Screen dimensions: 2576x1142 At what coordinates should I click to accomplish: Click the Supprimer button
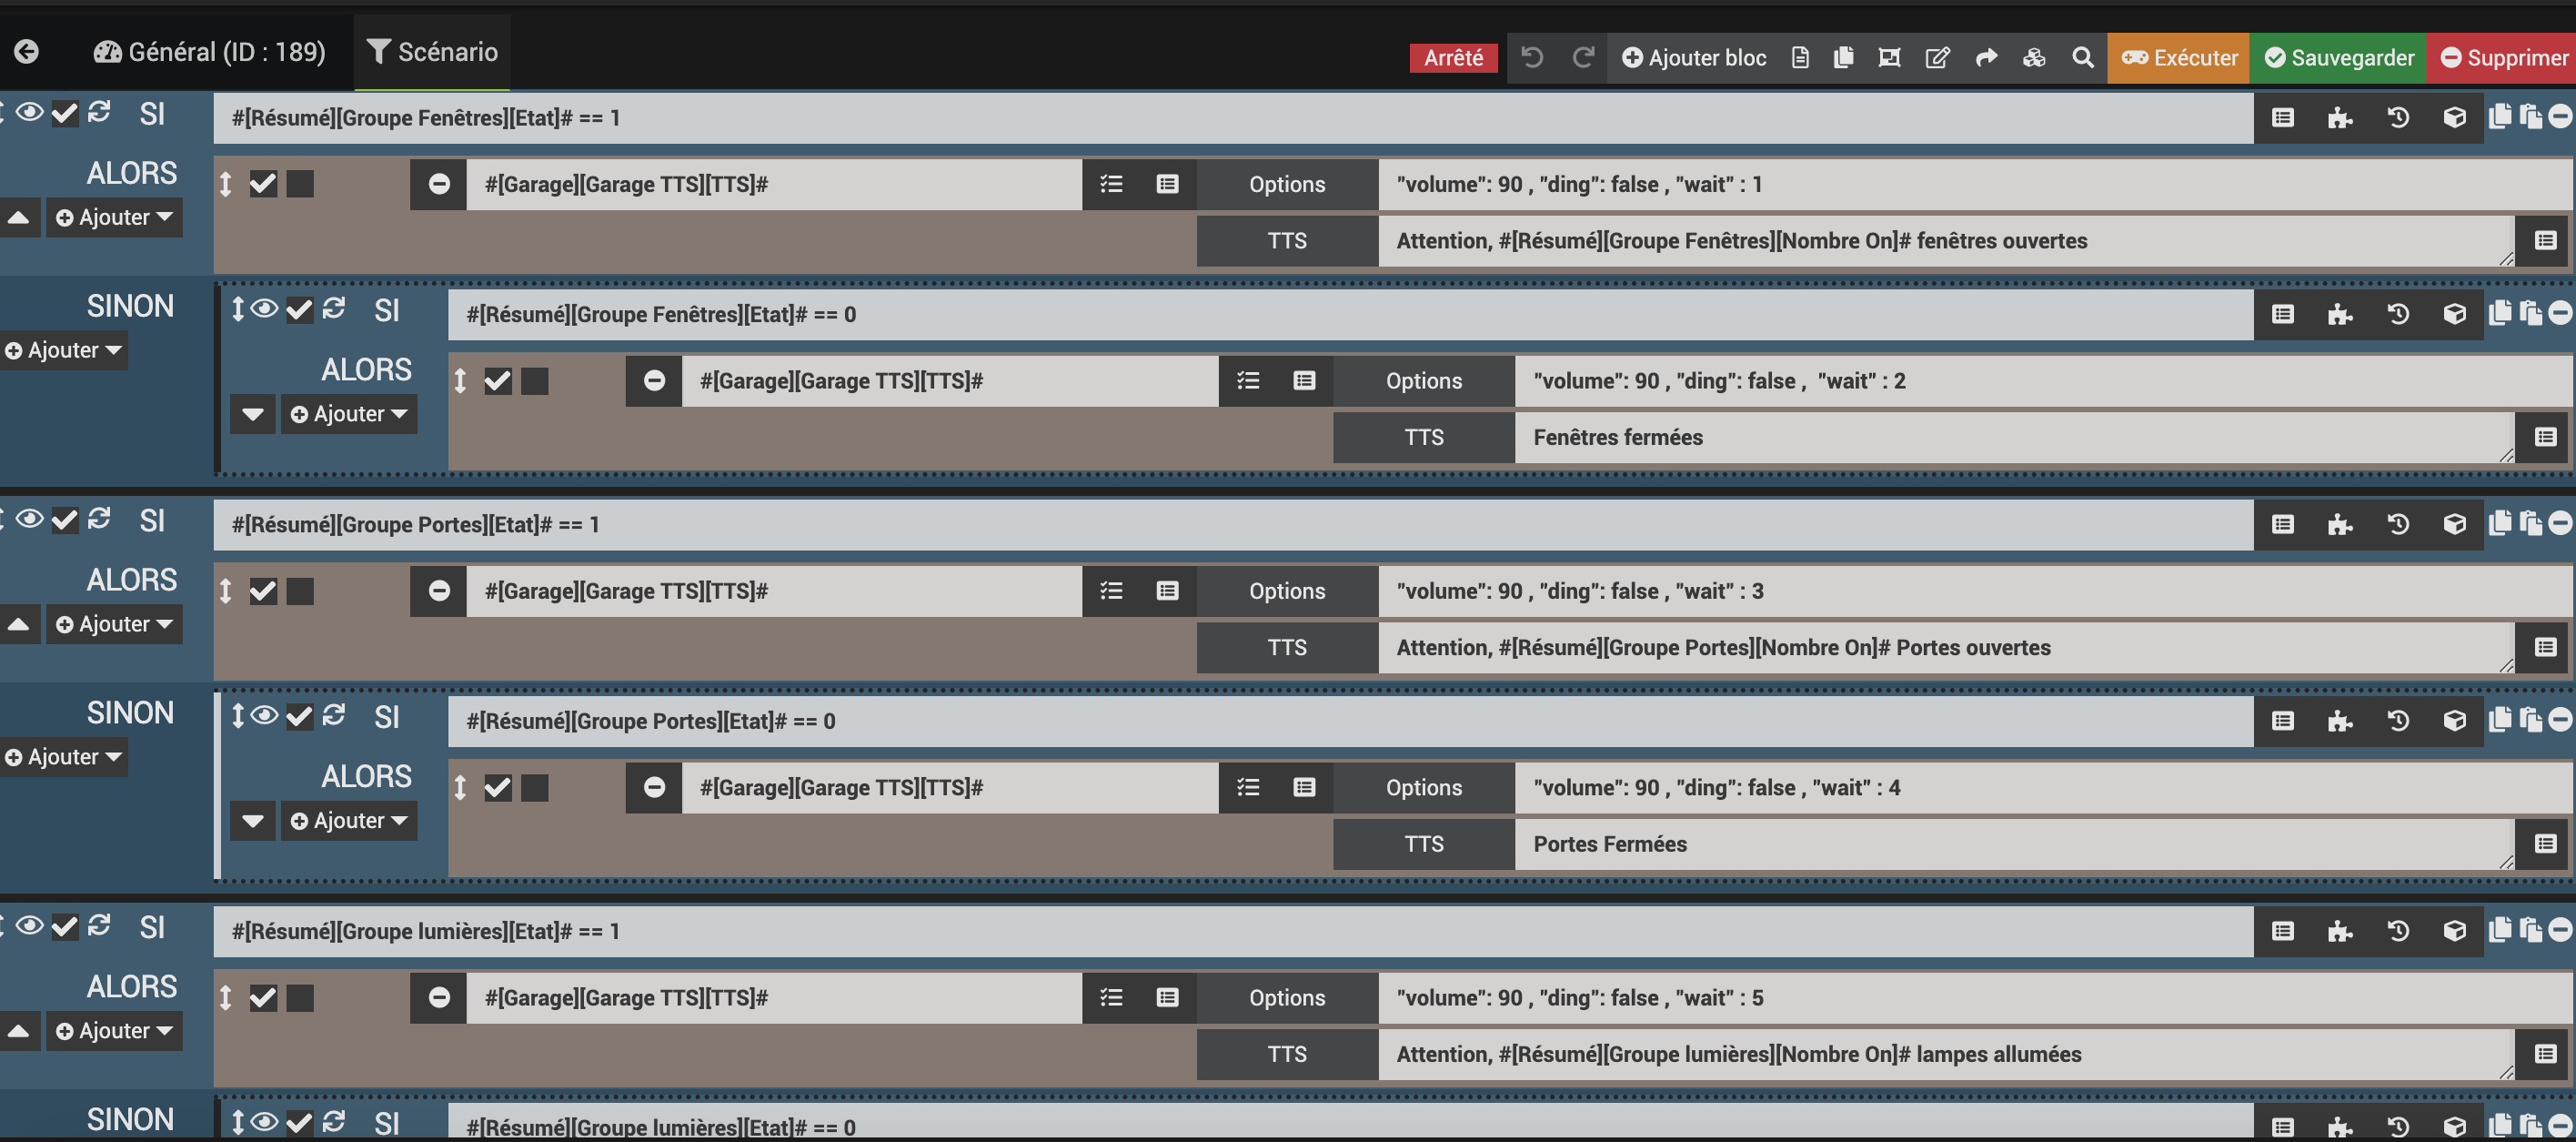coord(2503,58)
